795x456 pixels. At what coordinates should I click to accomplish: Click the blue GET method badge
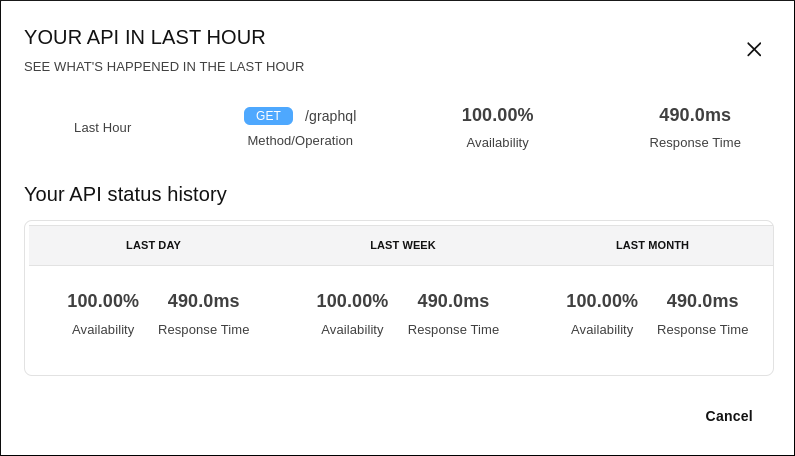[x=268, y=116]
